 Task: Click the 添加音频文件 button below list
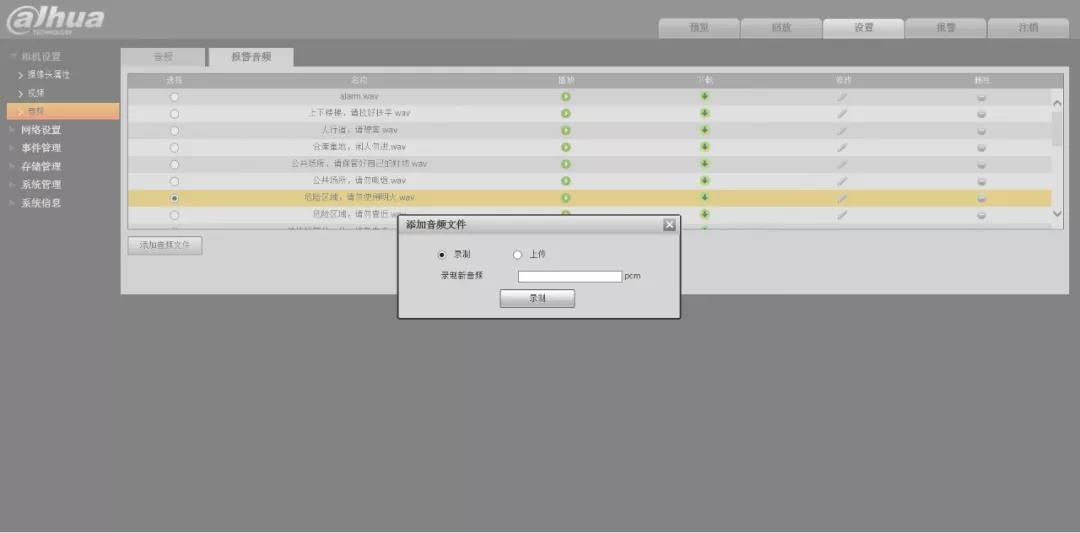(165, 245)
